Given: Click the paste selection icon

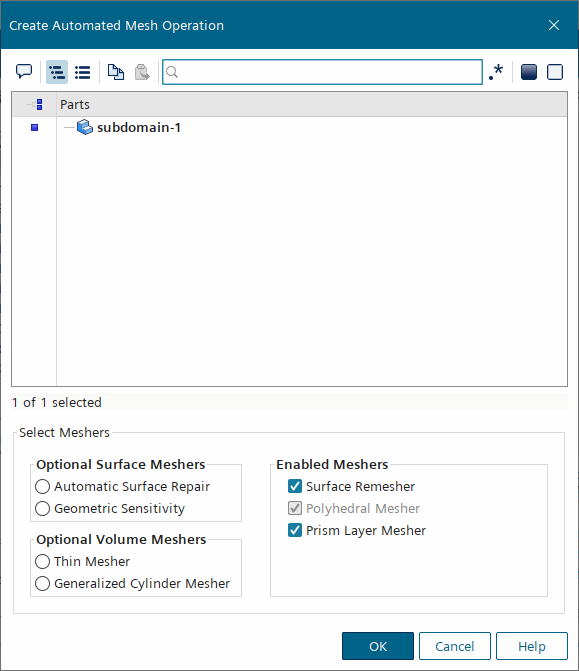Looking at the screenshot, I should tap(142, 72).
